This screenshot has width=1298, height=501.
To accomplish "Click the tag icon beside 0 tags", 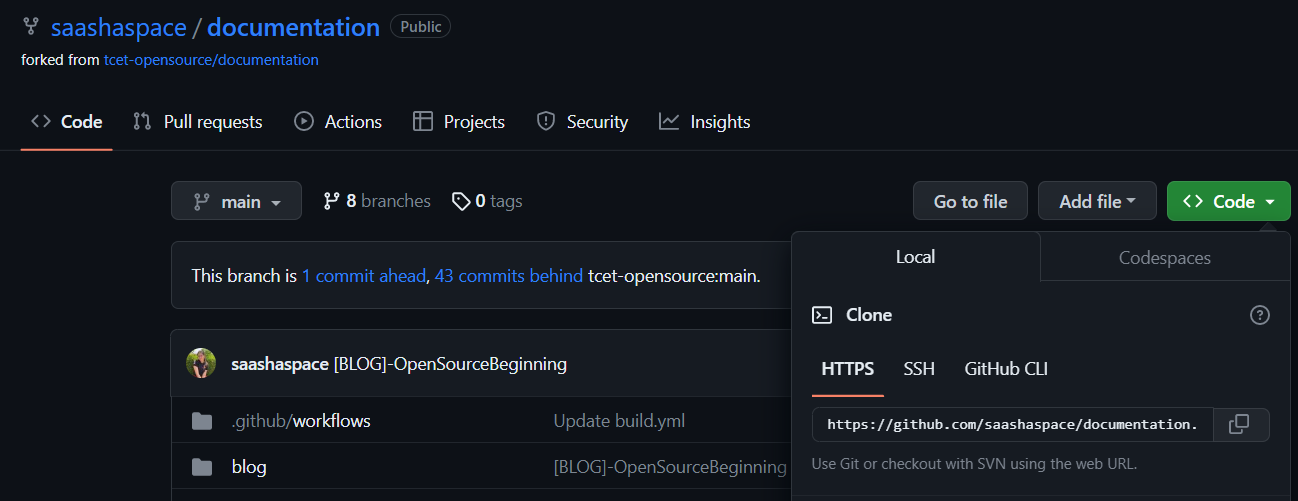I will pyautogui.click(x=461, y=201).
